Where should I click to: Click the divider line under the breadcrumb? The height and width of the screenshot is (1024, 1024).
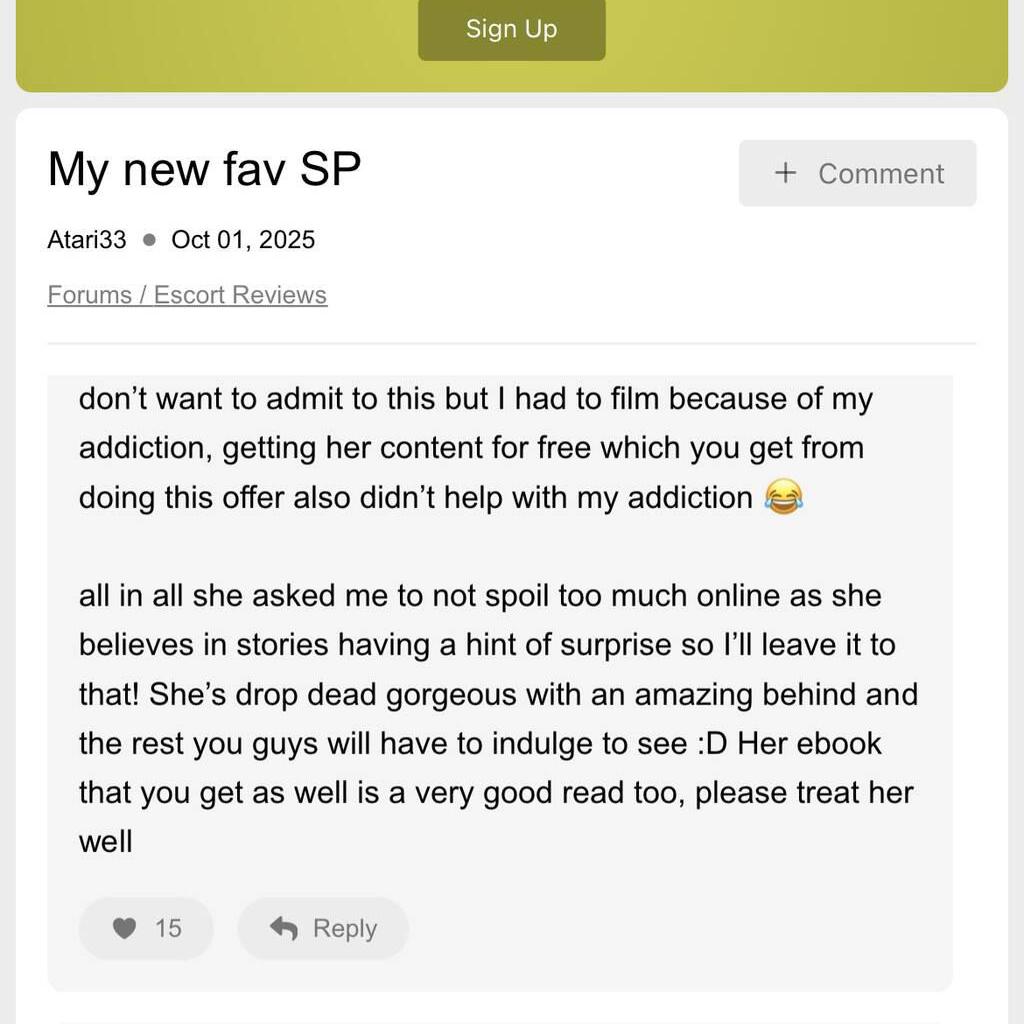tap(511, 343)
